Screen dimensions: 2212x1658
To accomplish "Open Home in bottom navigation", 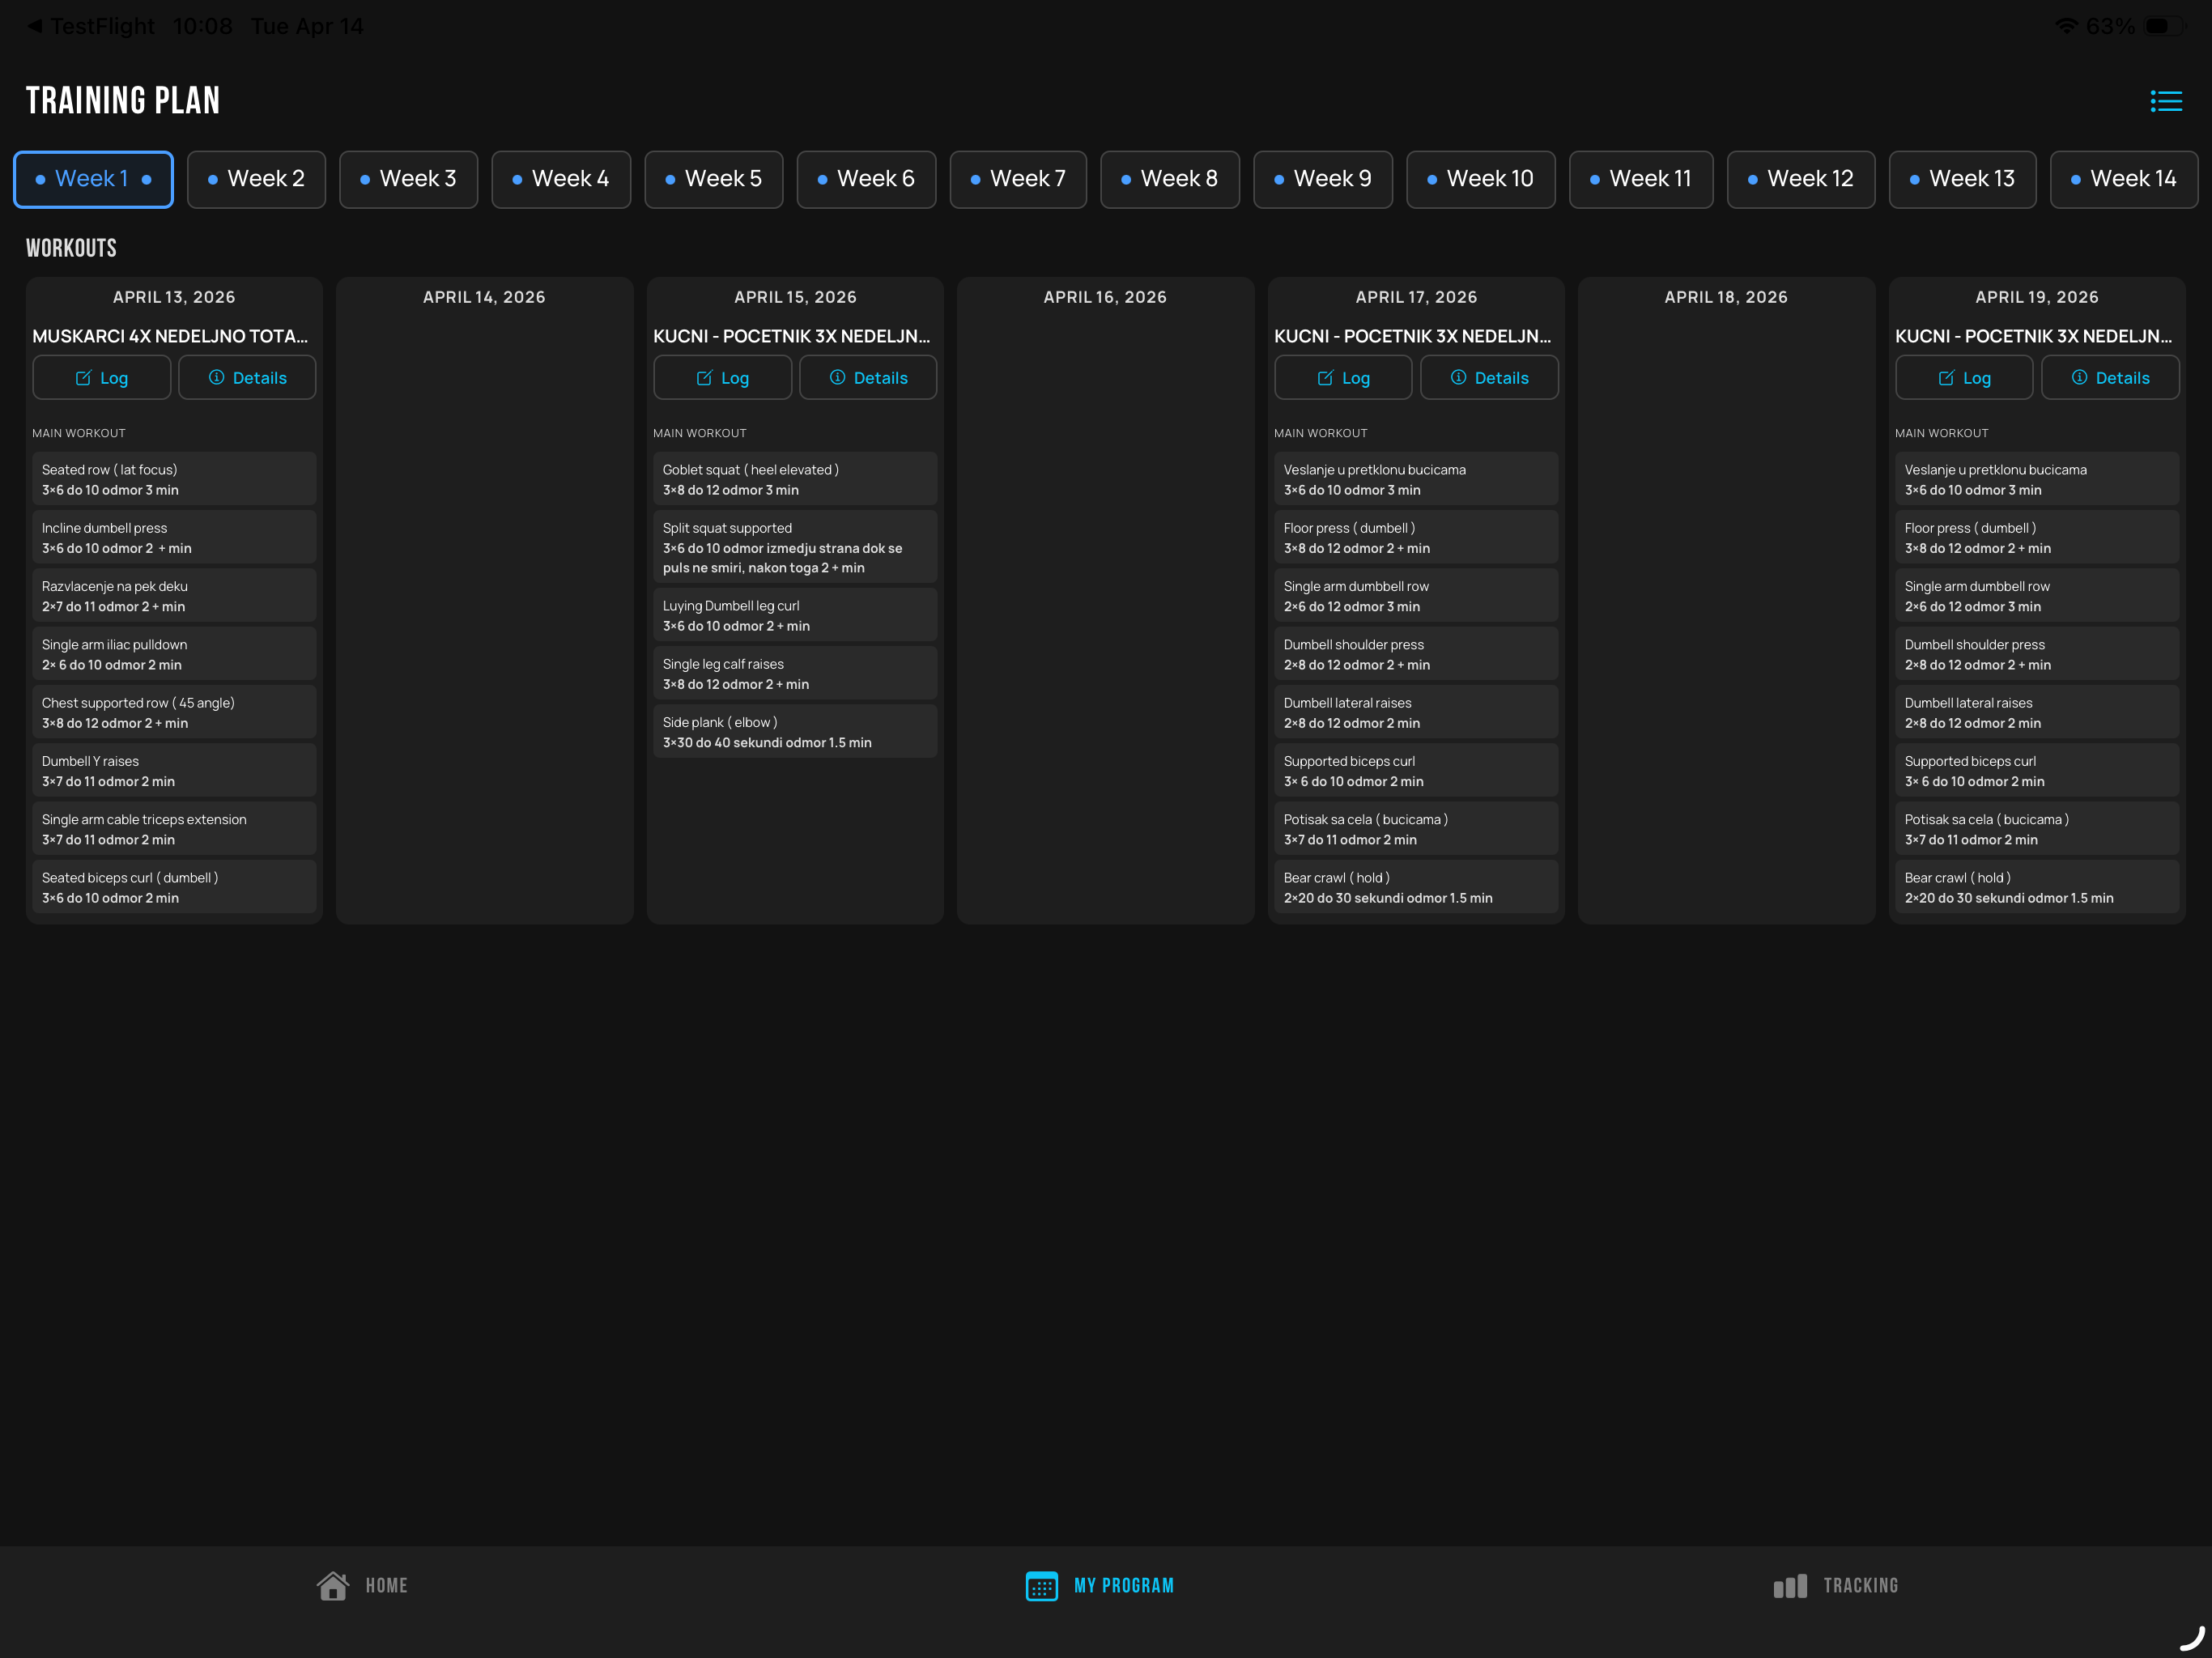I will [x=362, y=1585].
